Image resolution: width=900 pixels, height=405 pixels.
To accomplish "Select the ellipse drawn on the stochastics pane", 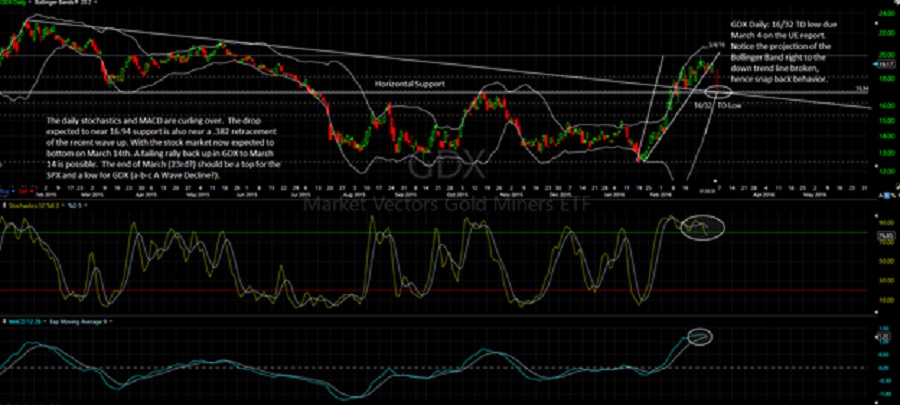I will [703, 227].
